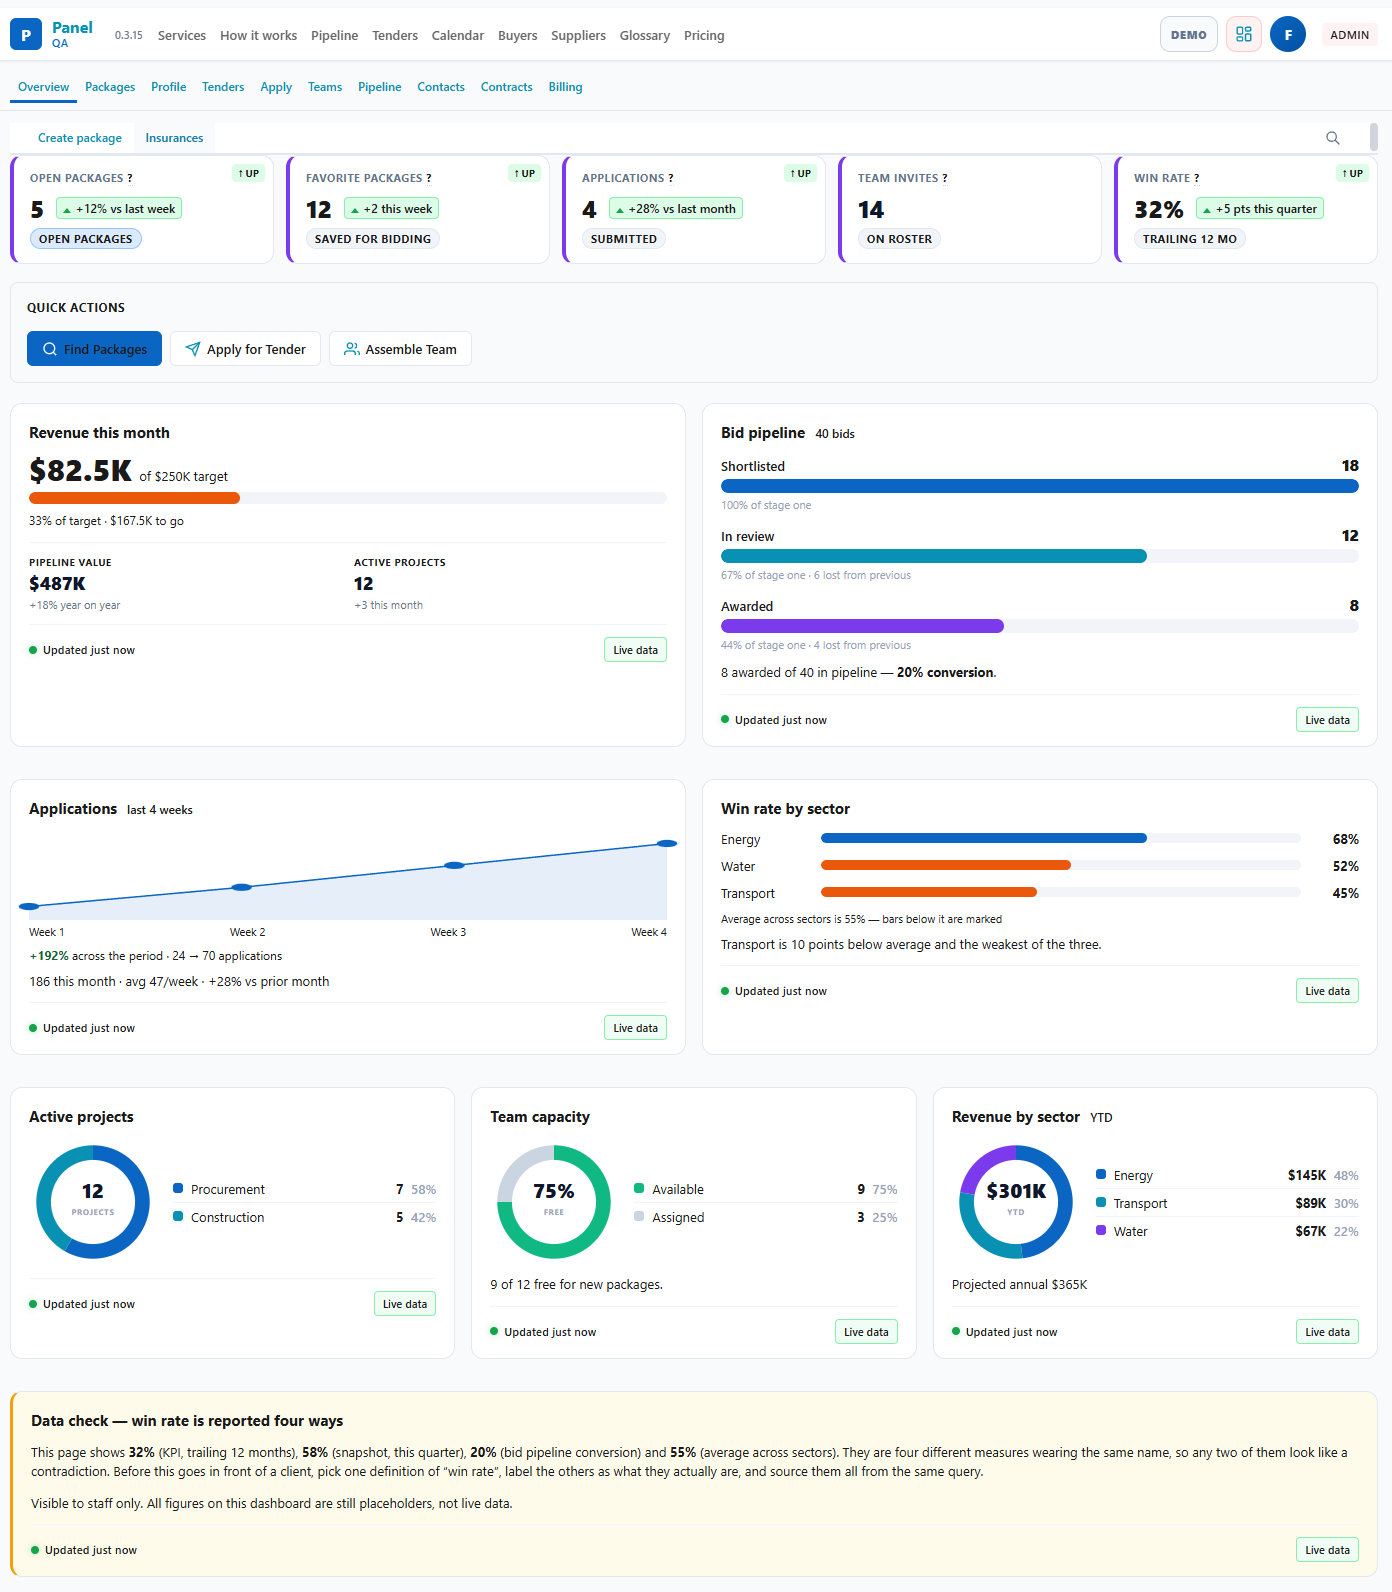Click Live data in Revenue this month card
This screenshot has height=1592, width=1392.
pyautogui.click(x=635, y=650)
